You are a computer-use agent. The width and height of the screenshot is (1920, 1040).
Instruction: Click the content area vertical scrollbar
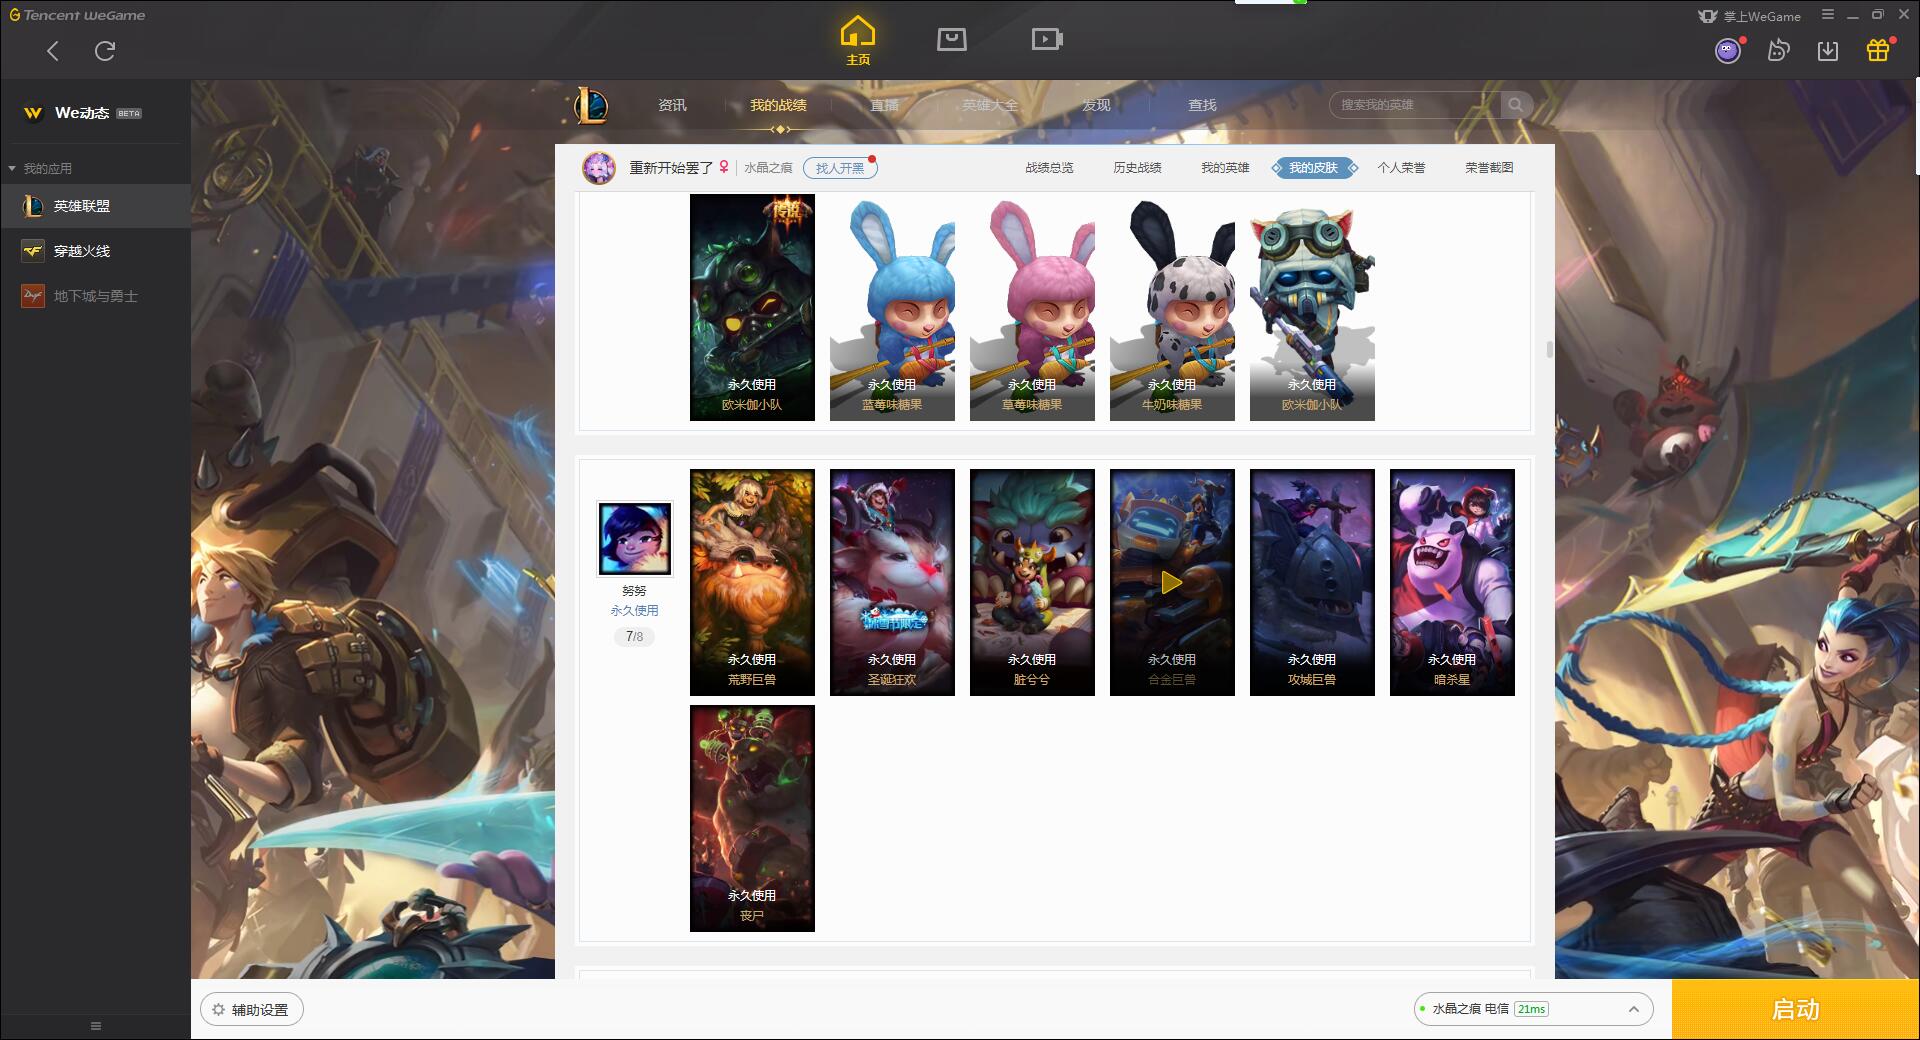(1549, 349)
